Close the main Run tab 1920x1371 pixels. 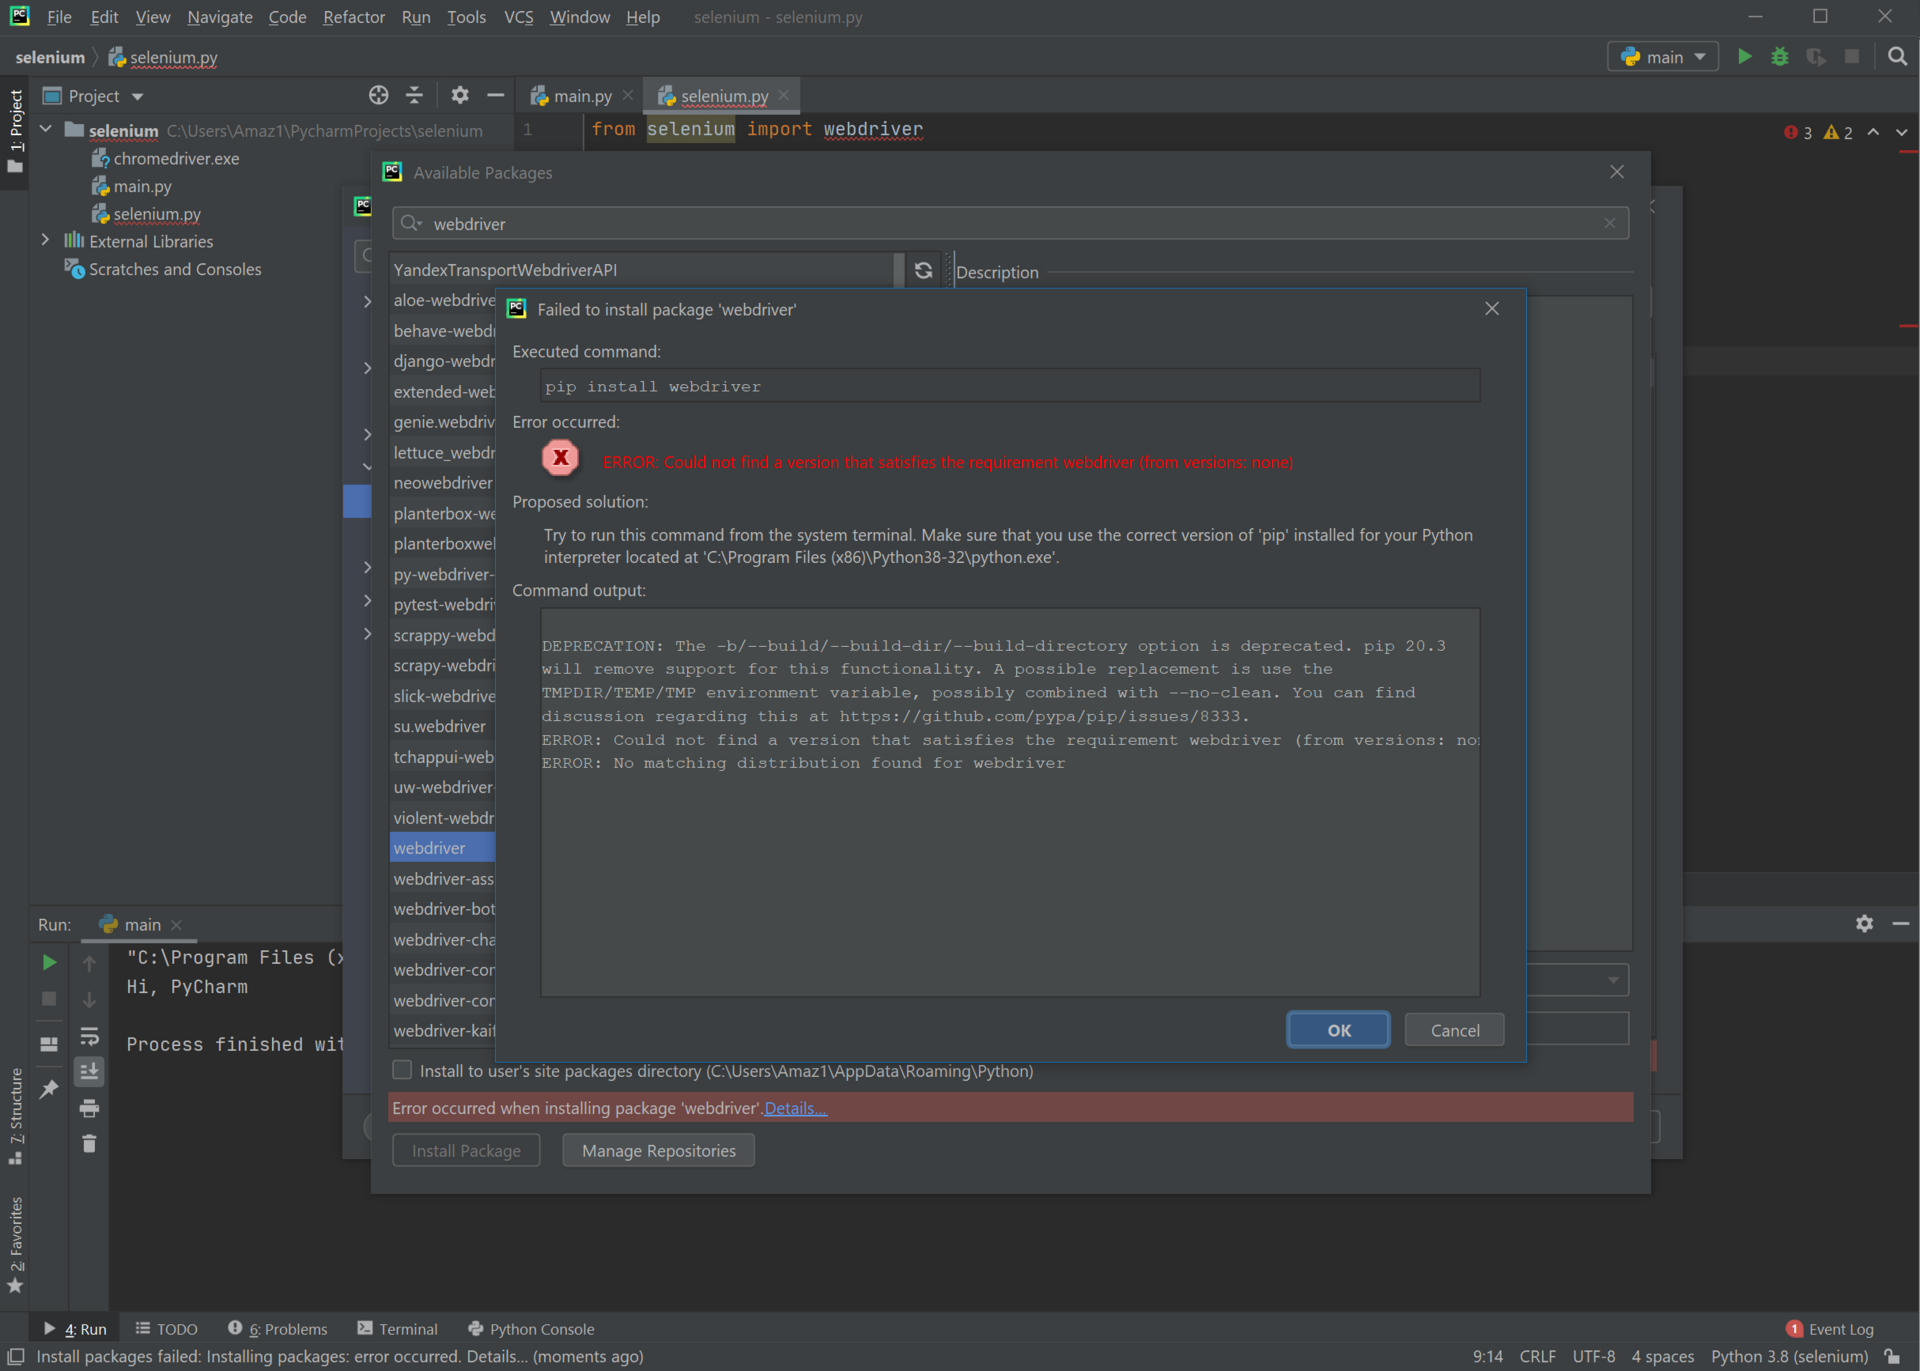pyautogui.click(x=177, y=925)
